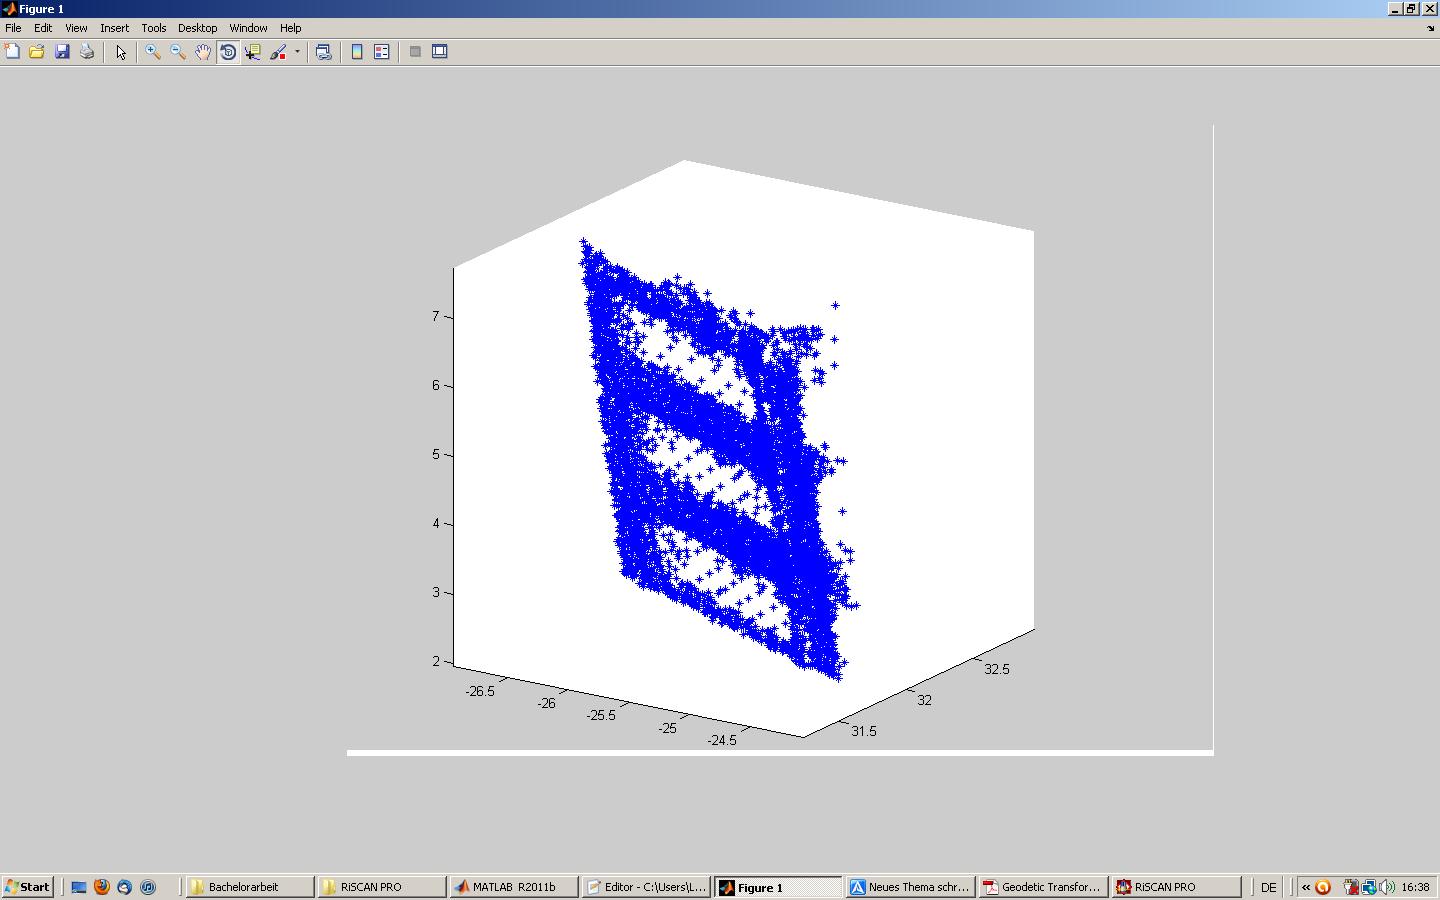Print the figure using the printer icon
This screenshot has width=1440, height=900.
pyautogui.click(x=87, y=52)
